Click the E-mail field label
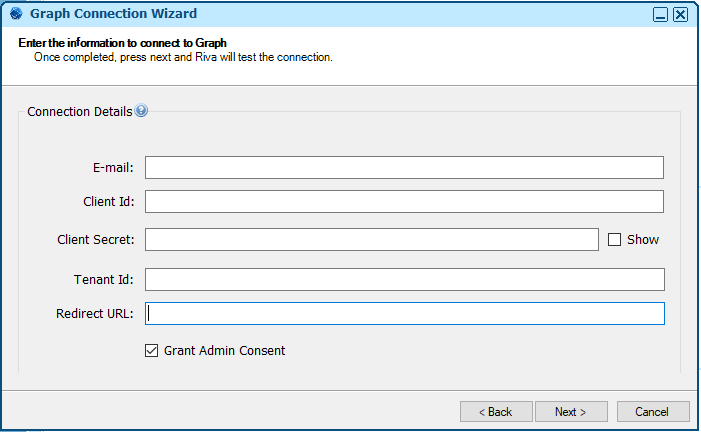The height and width of the screenshot is (432, 701). (111, 167)
